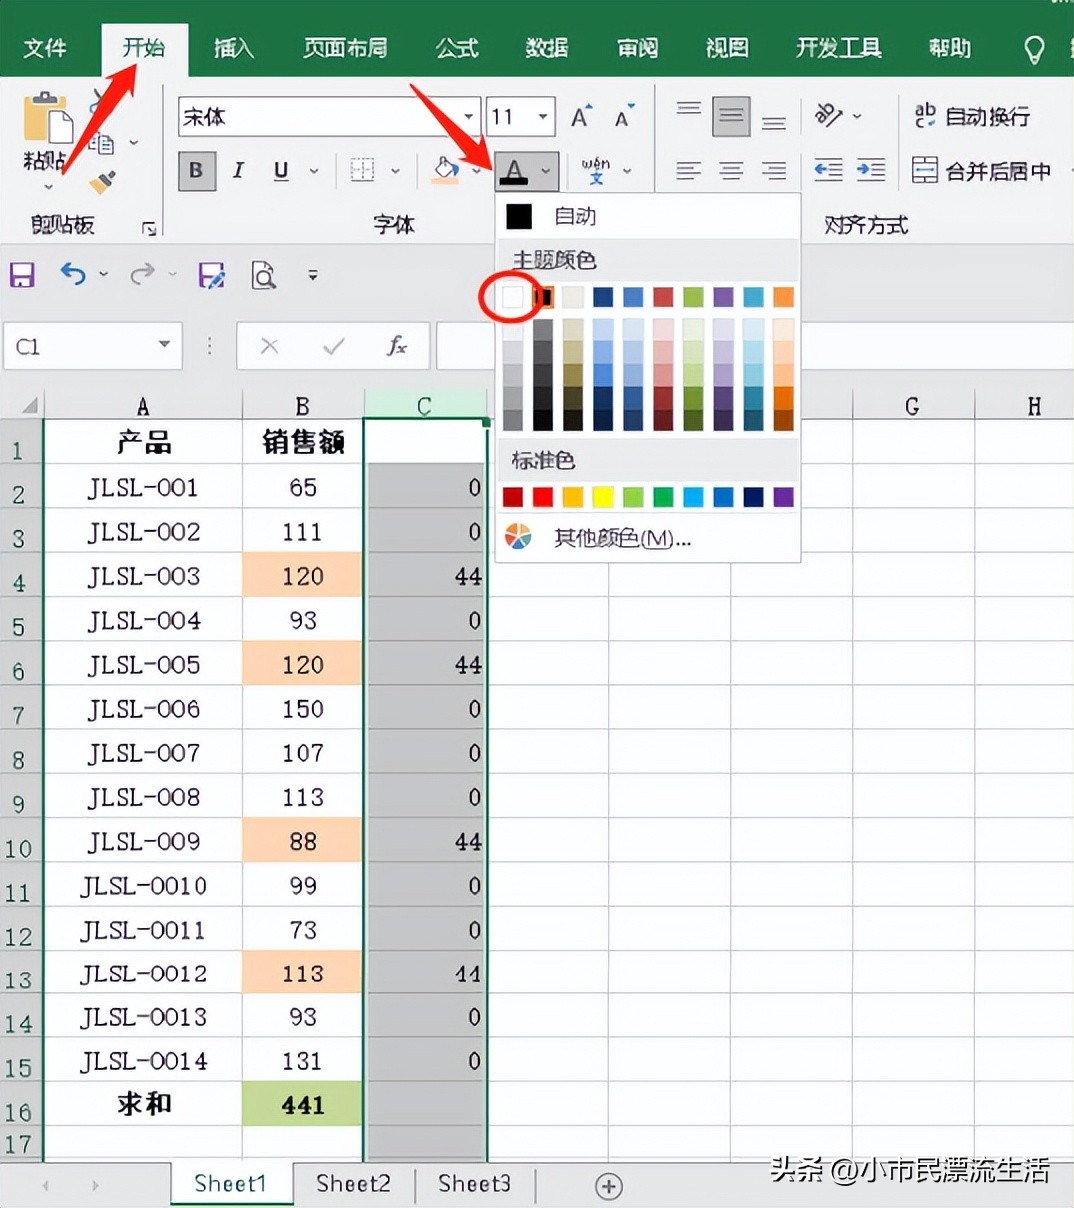Pick standard red color swatch
The width and height of the screenshot is (1074, 1208).
(543, 497)
